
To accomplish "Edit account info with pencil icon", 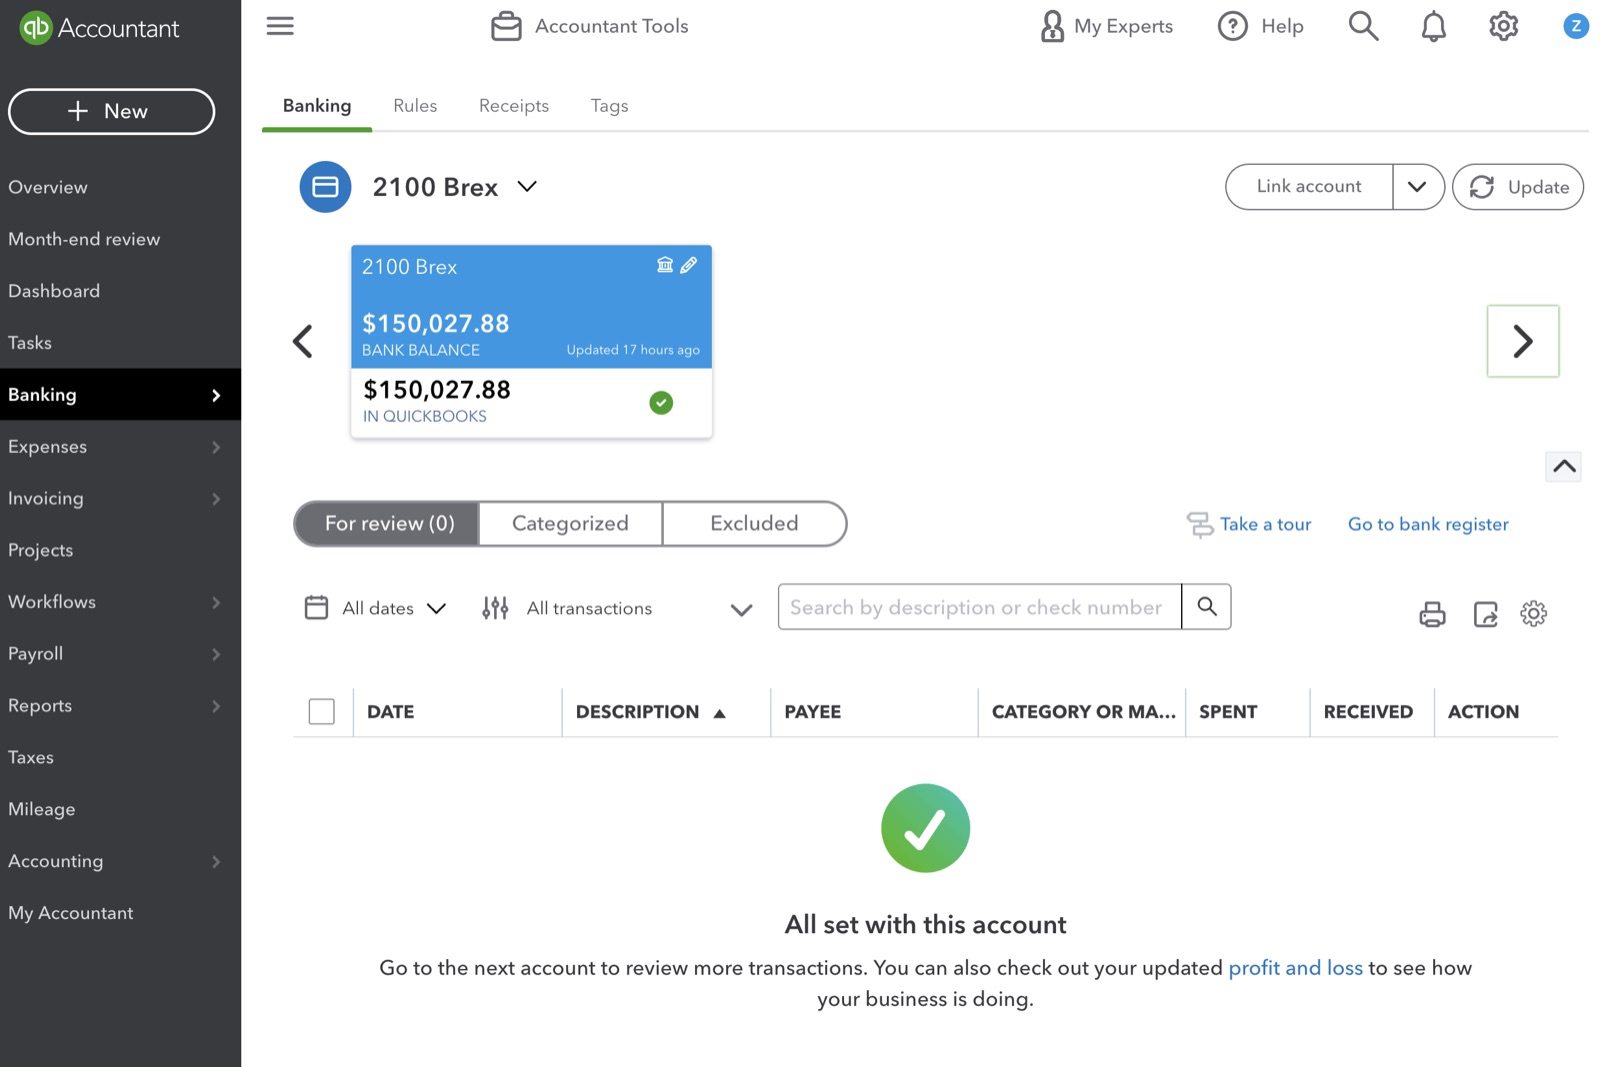I will tap(689, 265).
